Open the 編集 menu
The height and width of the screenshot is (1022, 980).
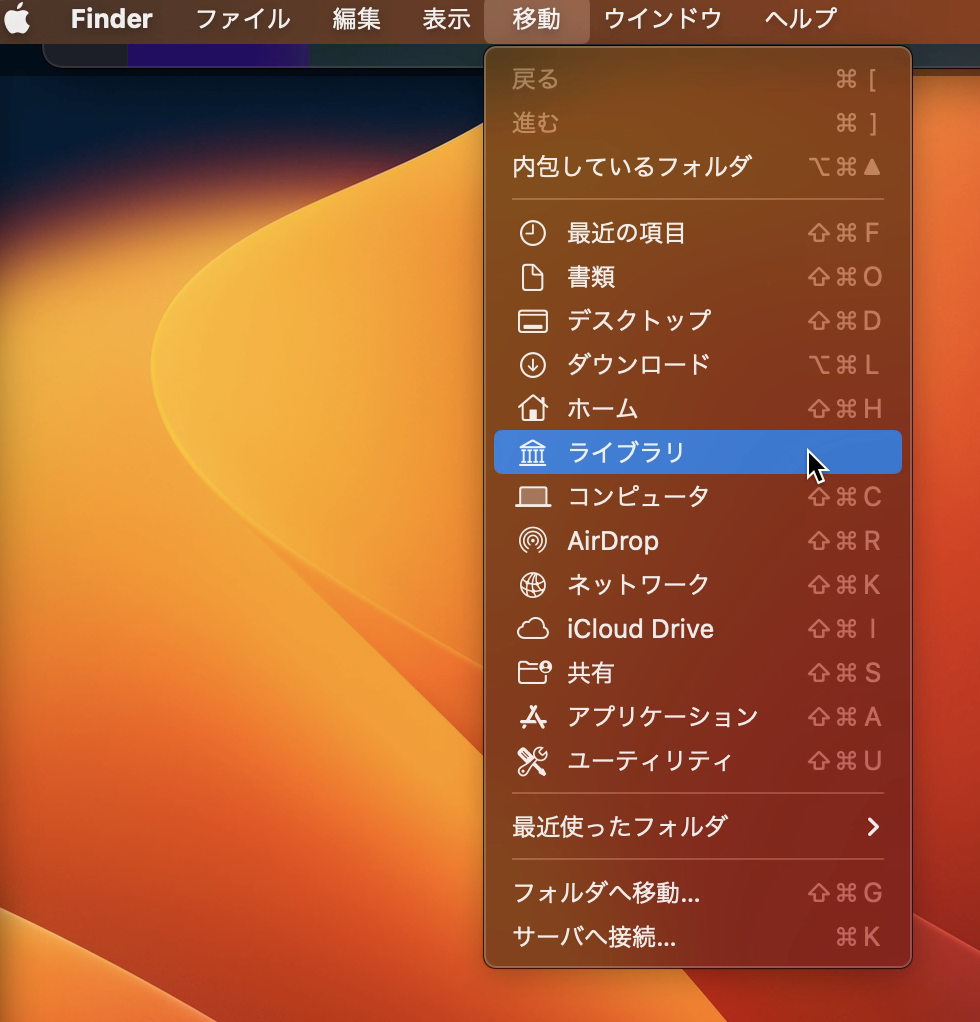[x=356, y=18]
